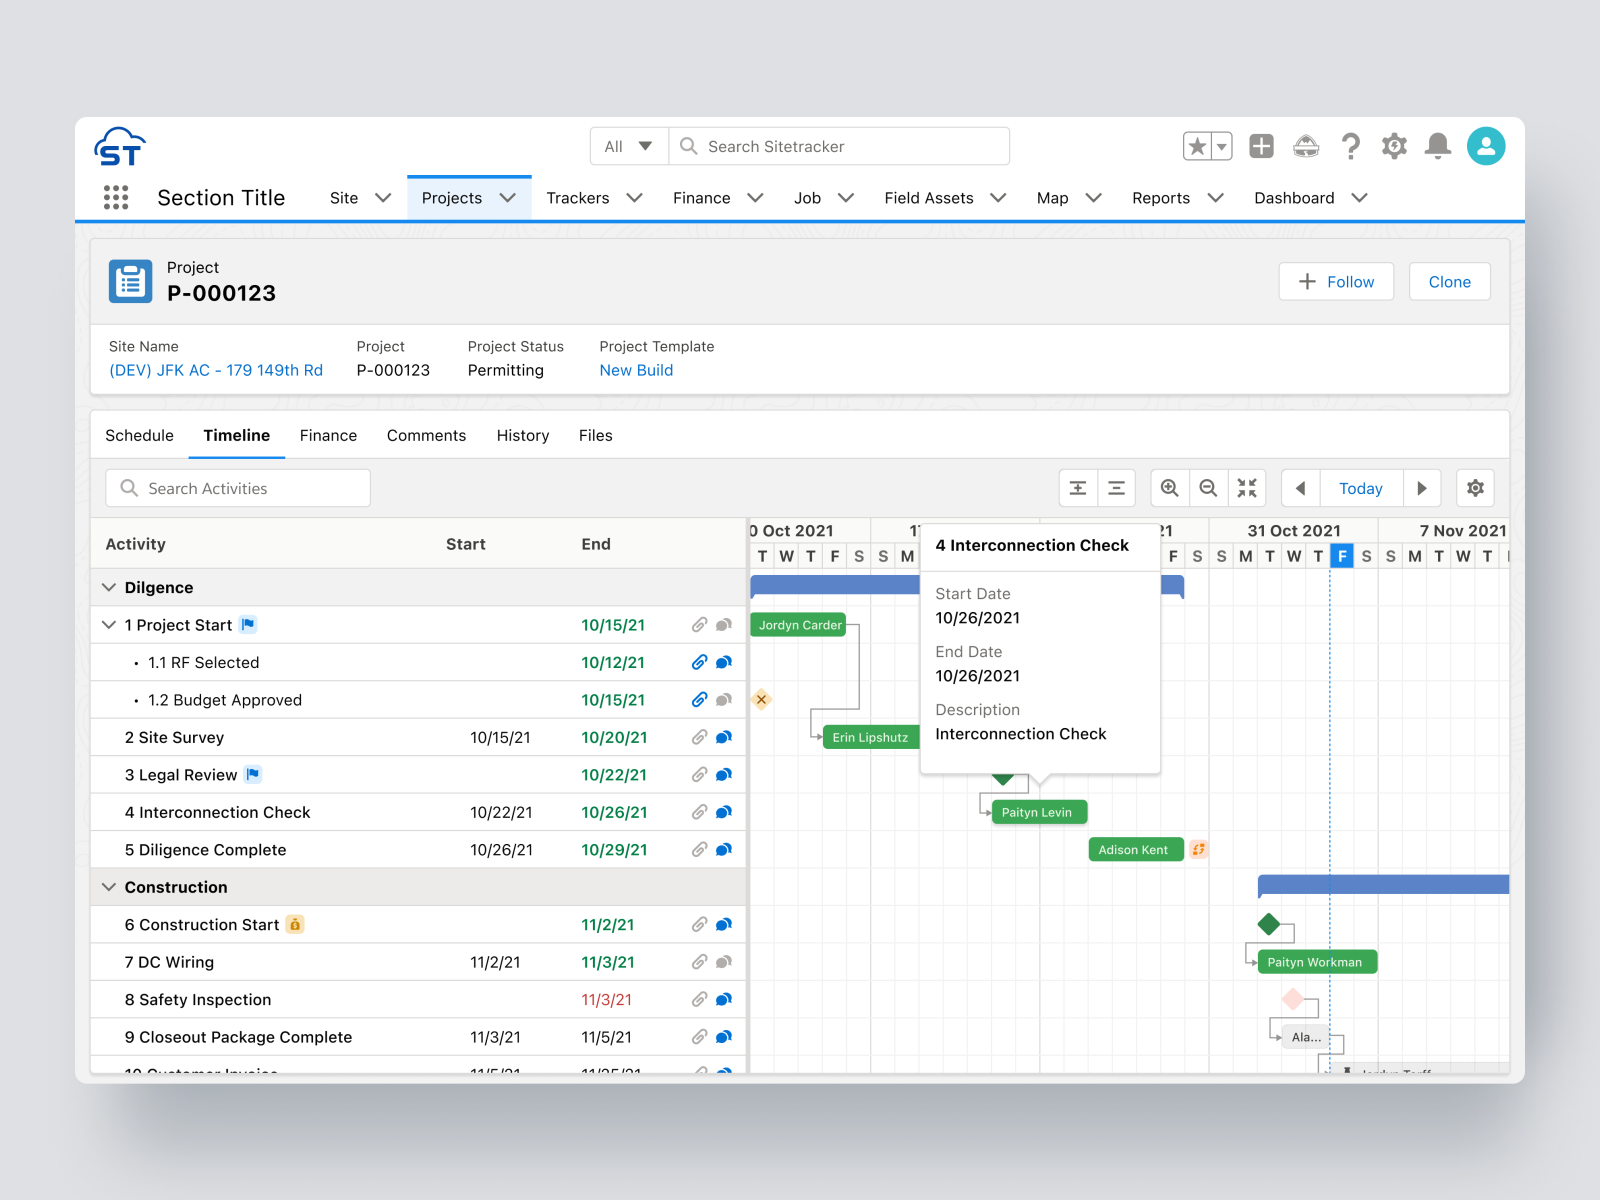Fit the timeline to the screen
This screenshot has width=1600, height=1200.
(1247, 488)
